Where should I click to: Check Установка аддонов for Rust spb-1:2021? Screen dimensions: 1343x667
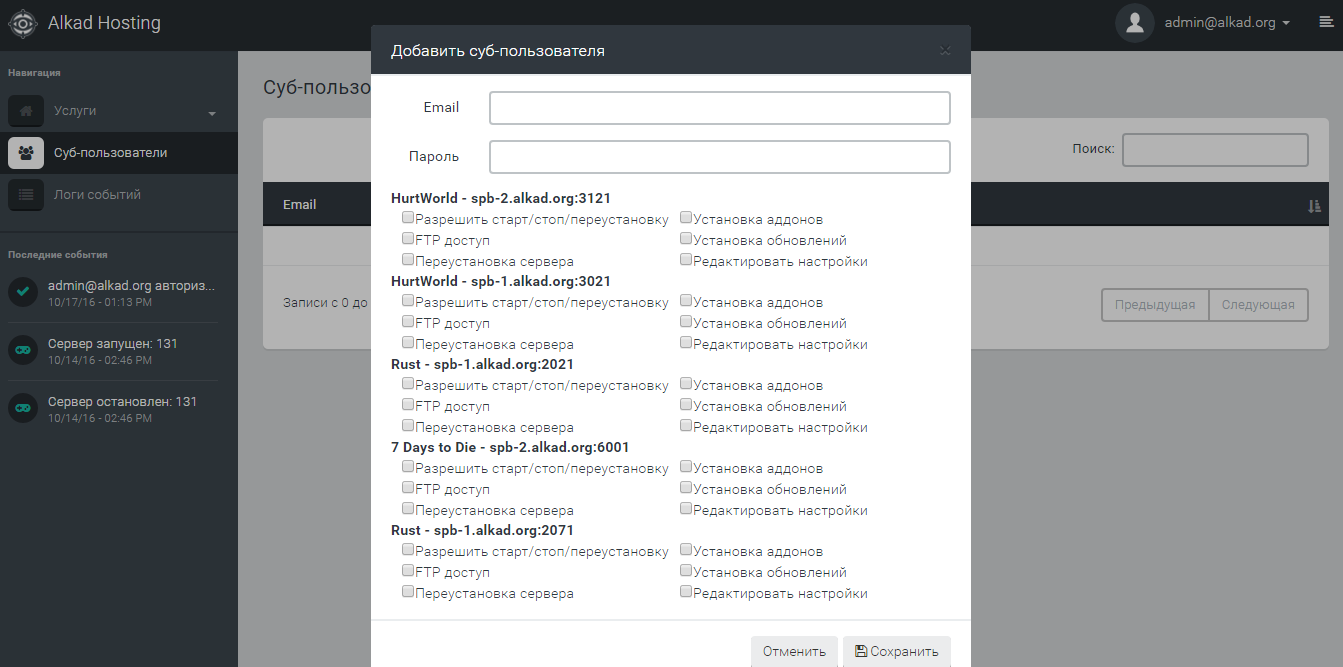686,383
